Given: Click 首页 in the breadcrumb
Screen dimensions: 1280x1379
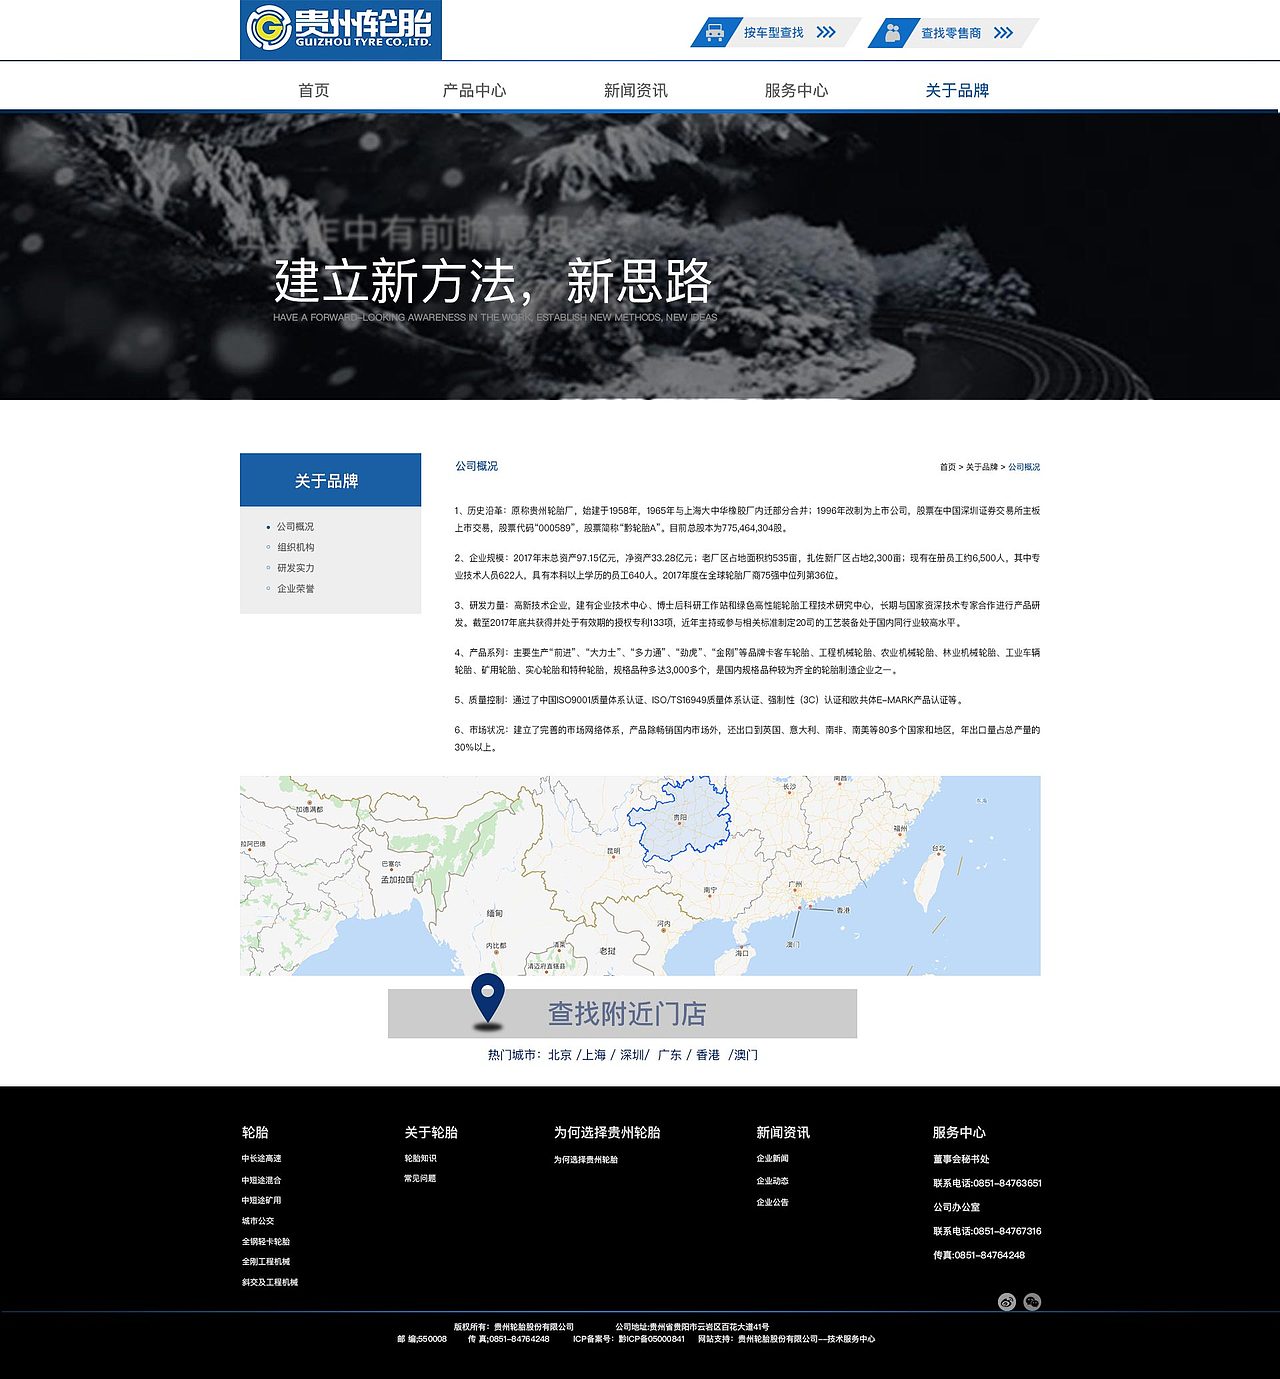Looking at the screenshot, I should [947, 467].
